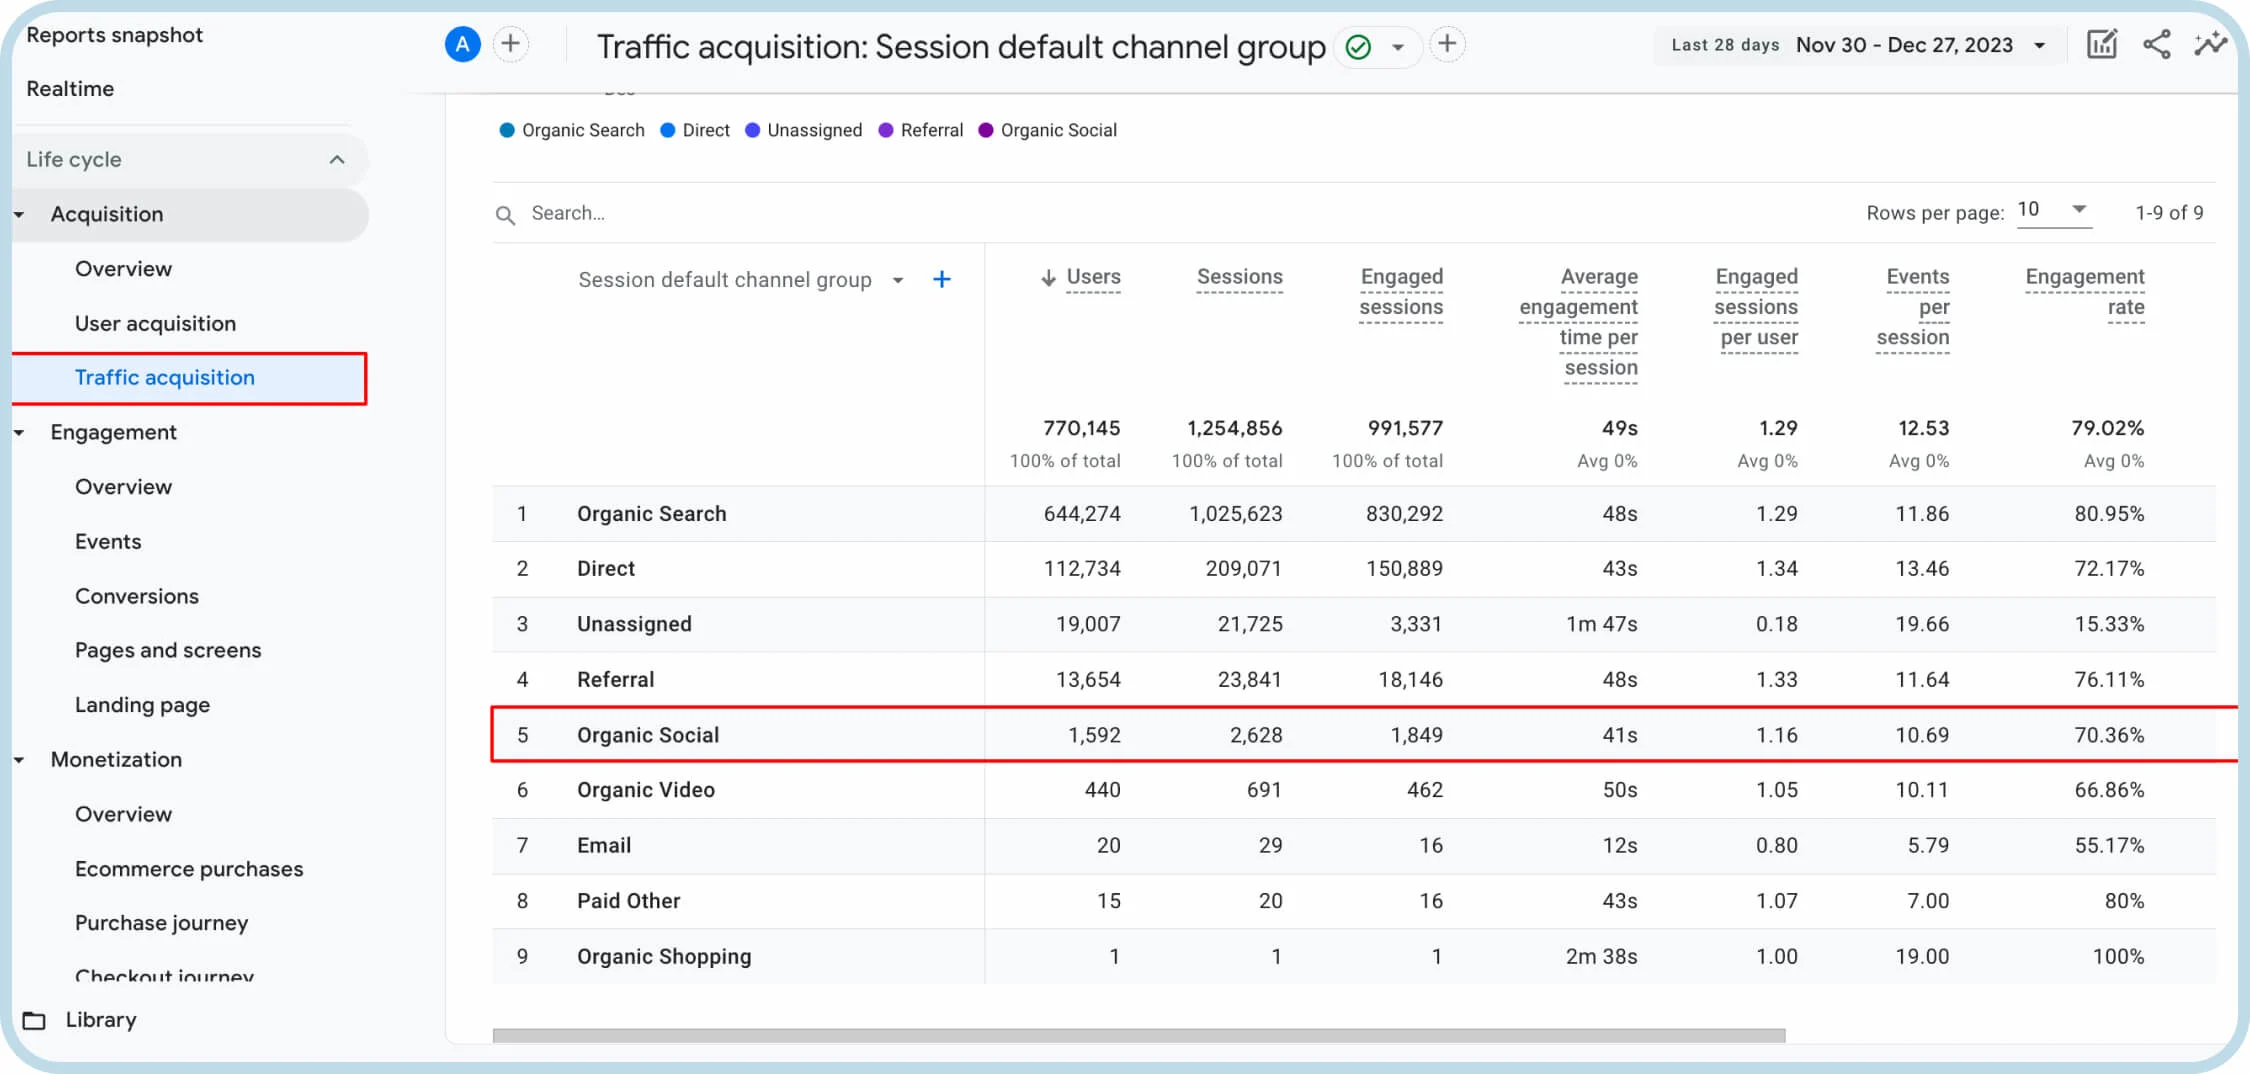Image resolution: width=2250 pixels, height=1074 pixels.
Task: Click the Organic Search legend color dot
Action: pyautogui.click(x=507, y=131)
